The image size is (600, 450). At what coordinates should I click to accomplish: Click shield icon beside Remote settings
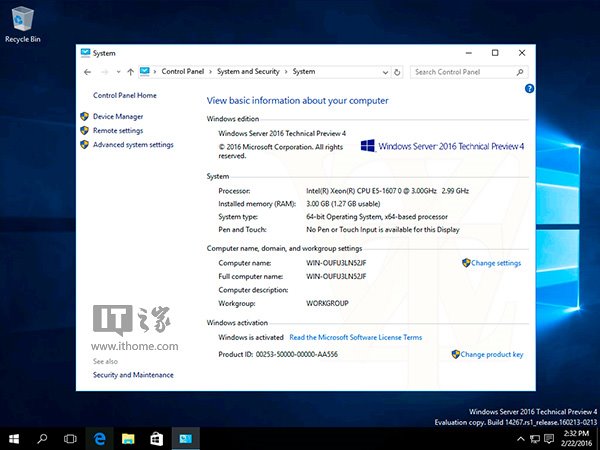85,130
